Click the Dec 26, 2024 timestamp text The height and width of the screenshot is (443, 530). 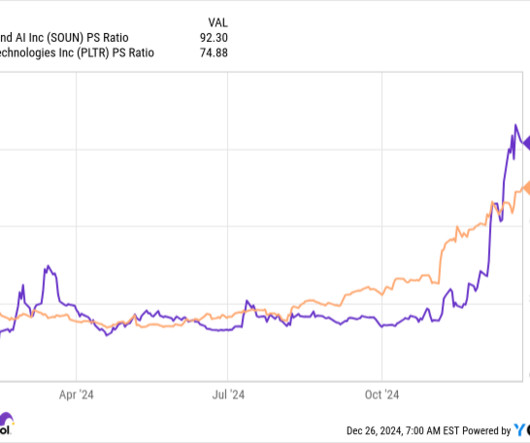pos(403,431)
